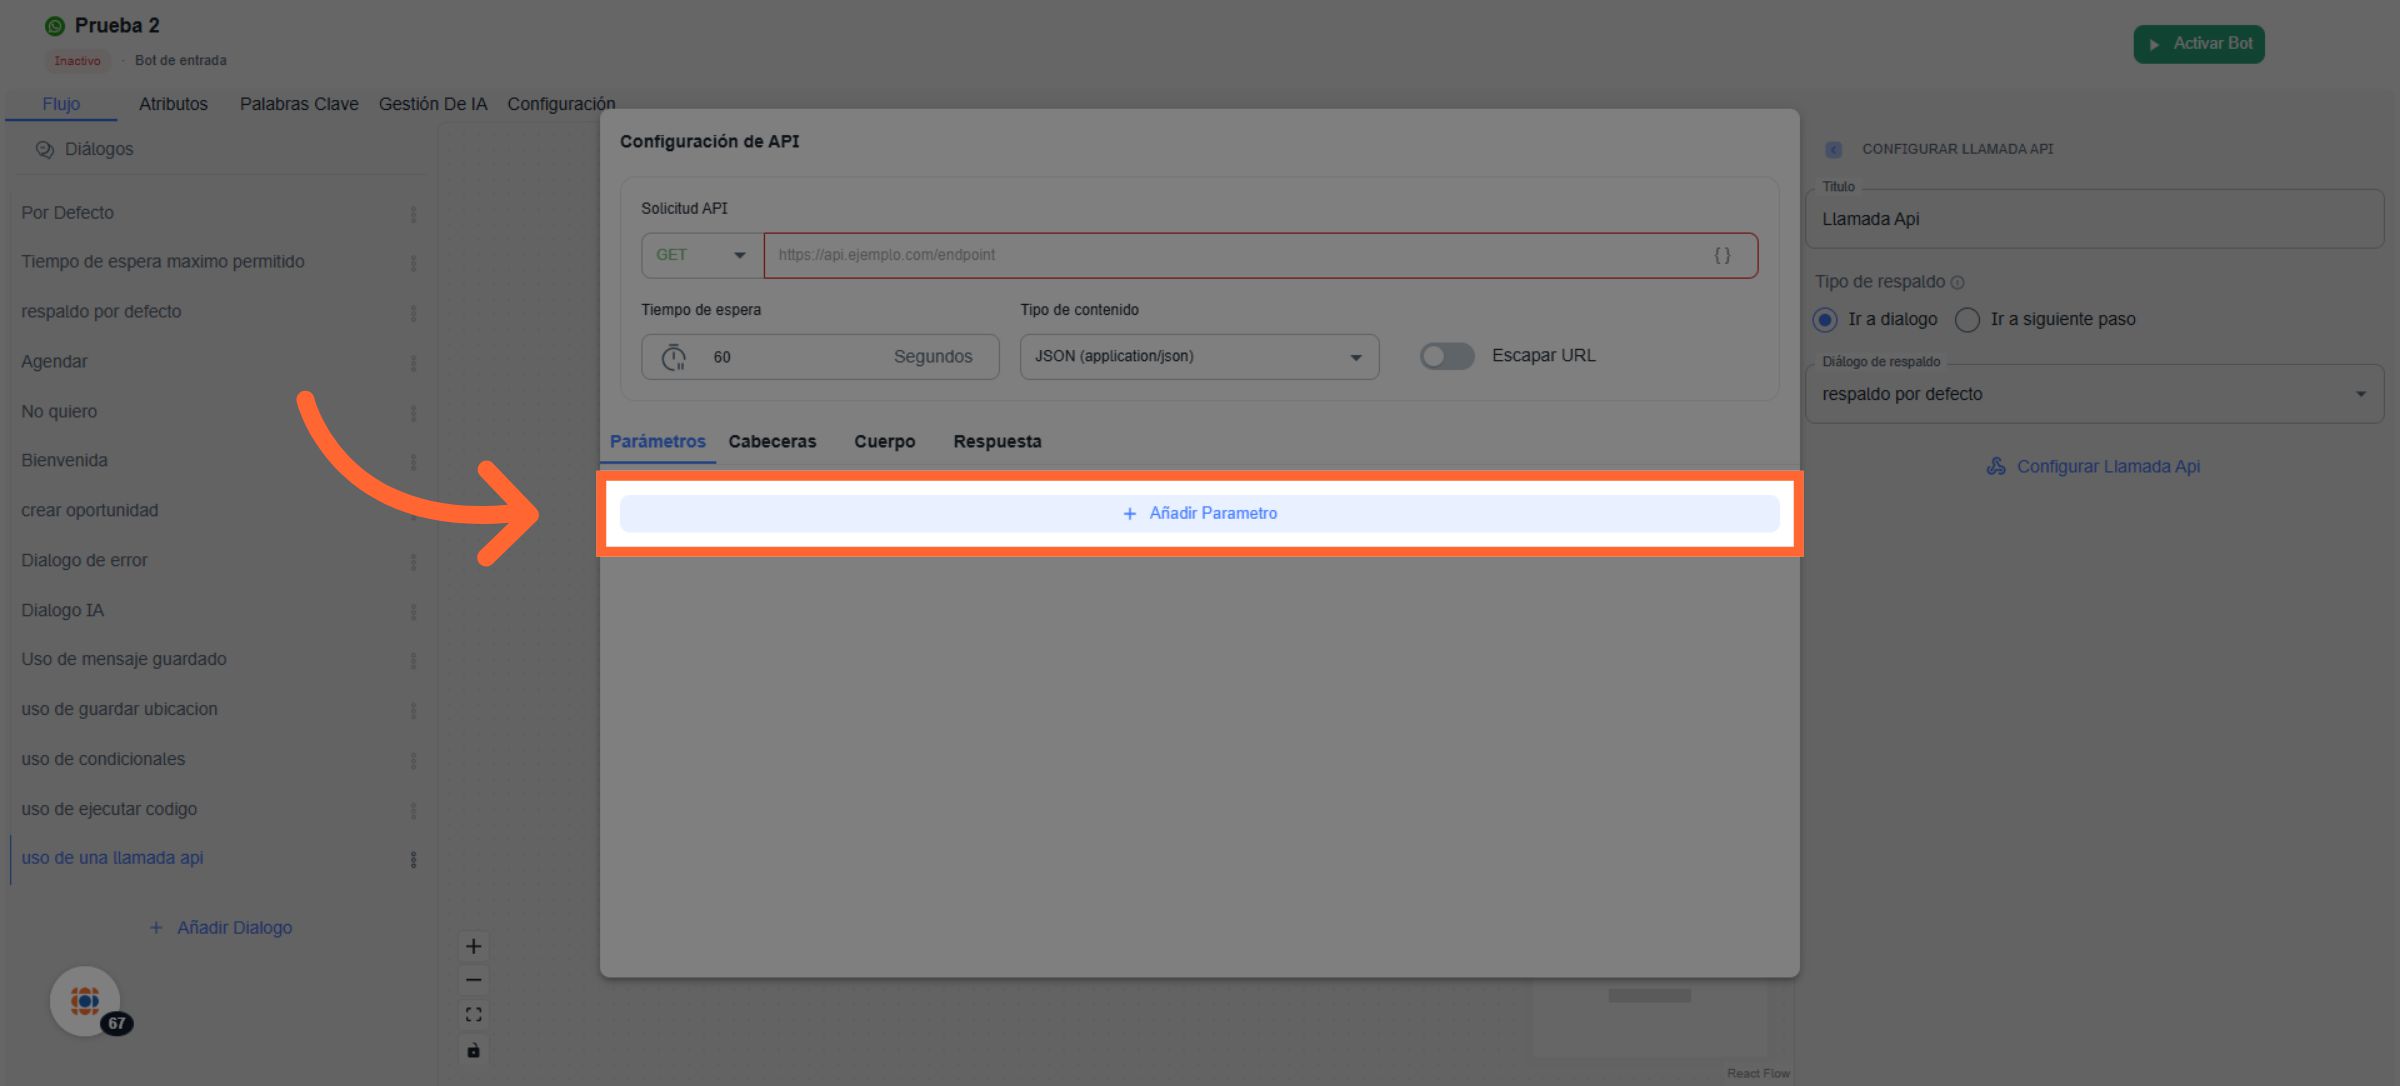
Task: Switch to the Respuesta tab
Action: (997, 441)
